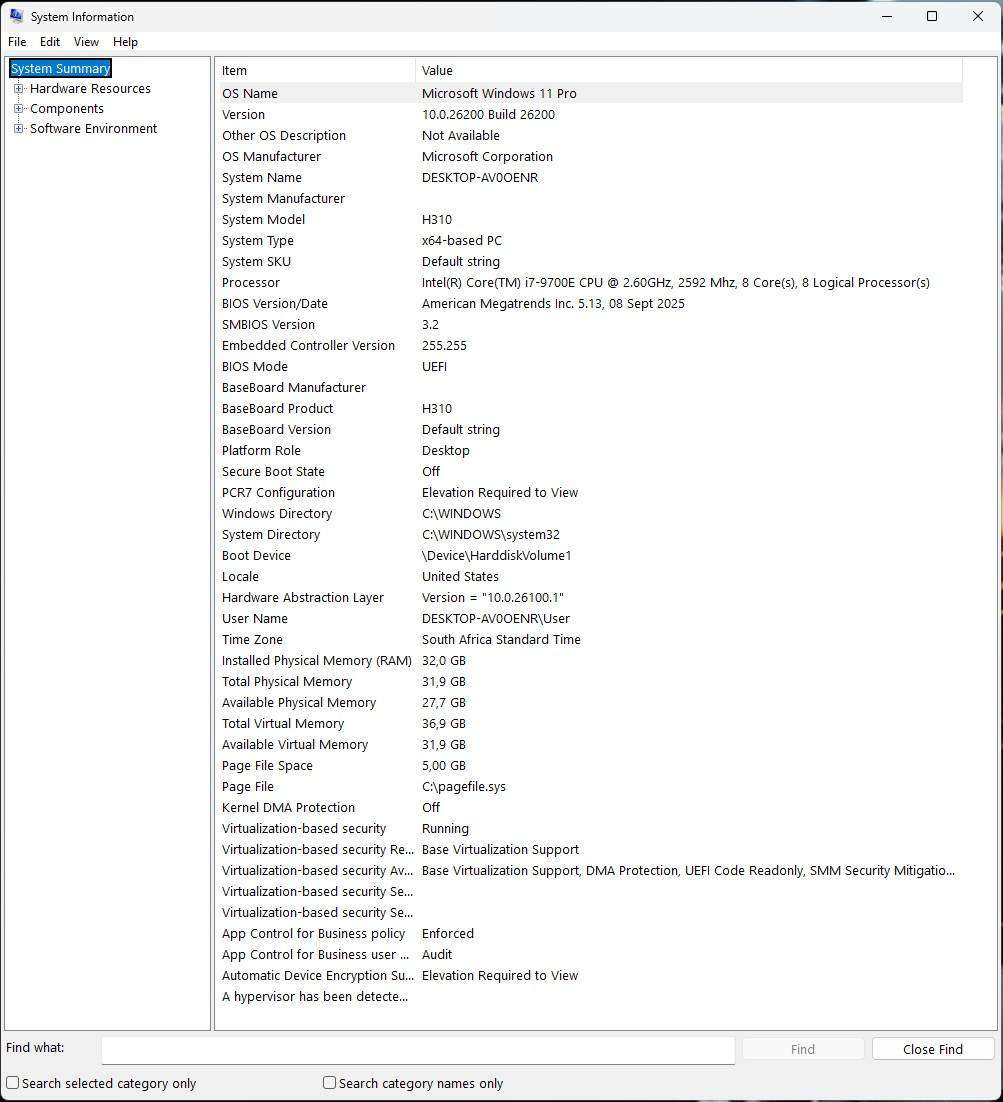The image size is (1003, 1102).
Task: Open the File menu
Action: [17, 42]
